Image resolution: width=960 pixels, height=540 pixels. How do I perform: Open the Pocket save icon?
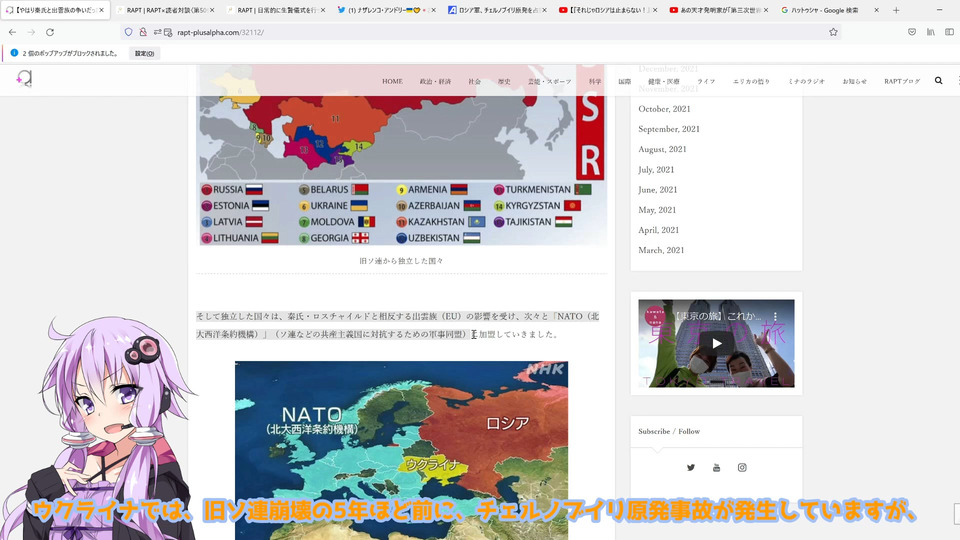click(x=912, y=32)
